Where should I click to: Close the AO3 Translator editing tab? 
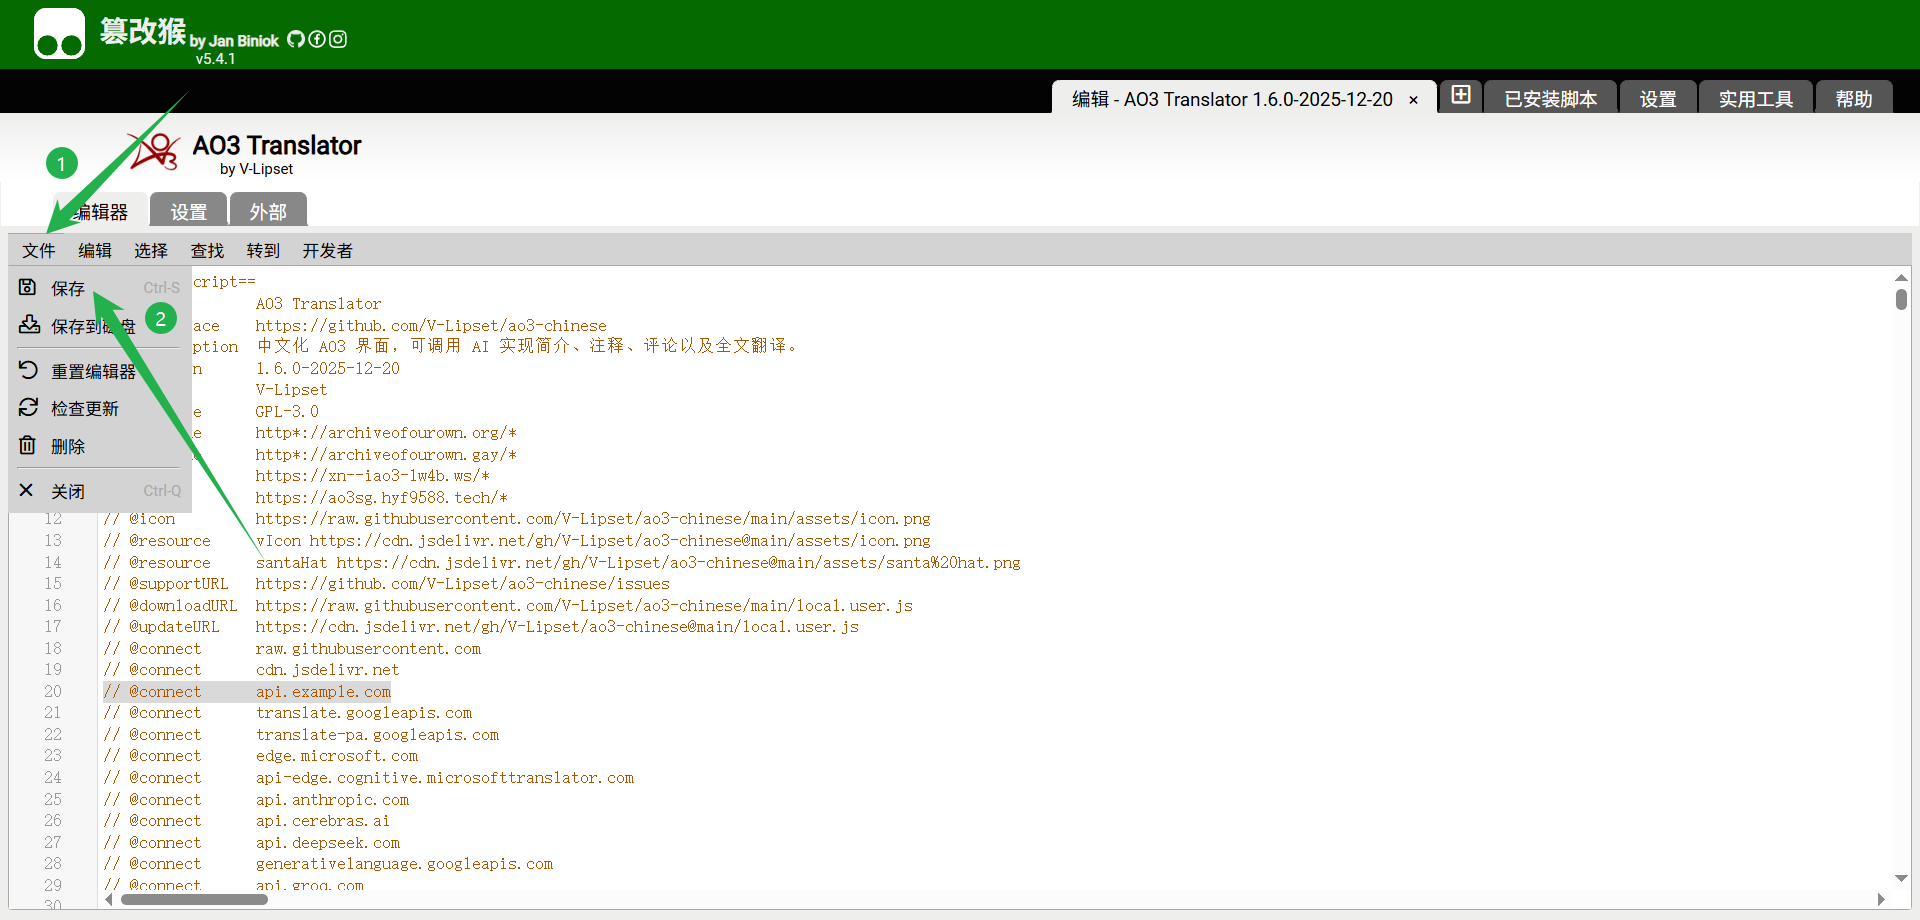[x=1413, y=100]
